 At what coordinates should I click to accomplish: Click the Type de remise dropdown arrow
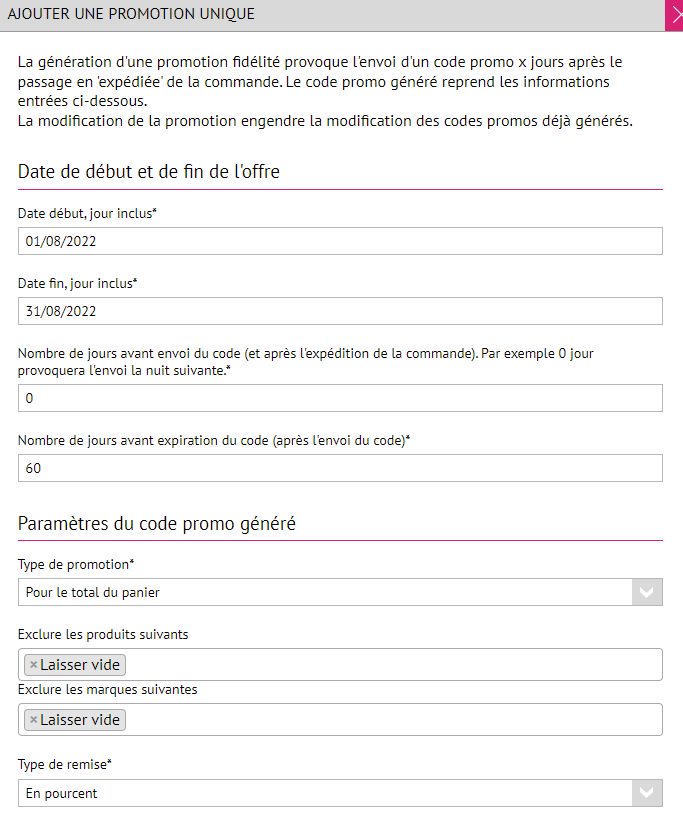[x=647, y=793]
